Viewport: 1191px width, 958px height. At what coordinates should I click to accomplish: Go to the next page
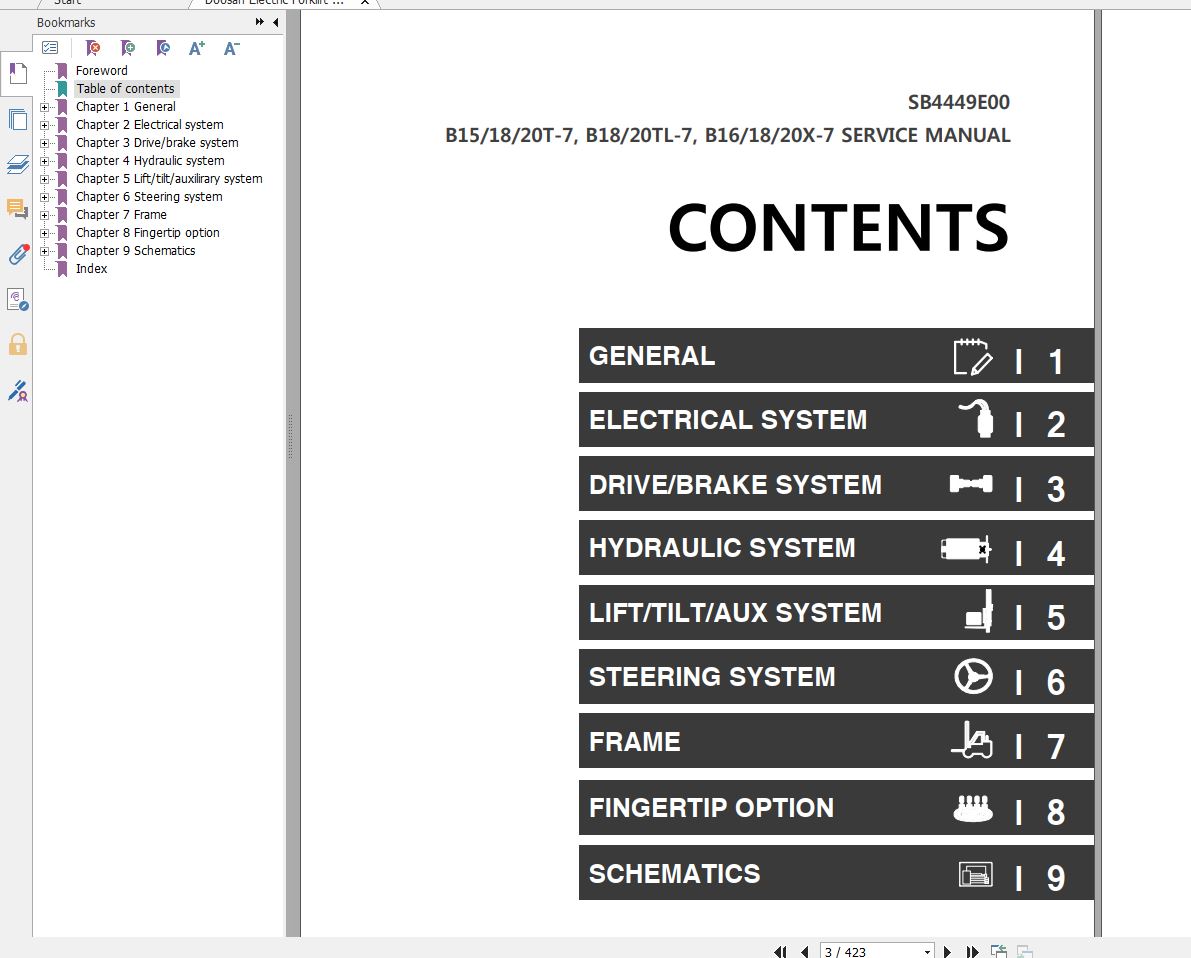click(x=947, y=952)
